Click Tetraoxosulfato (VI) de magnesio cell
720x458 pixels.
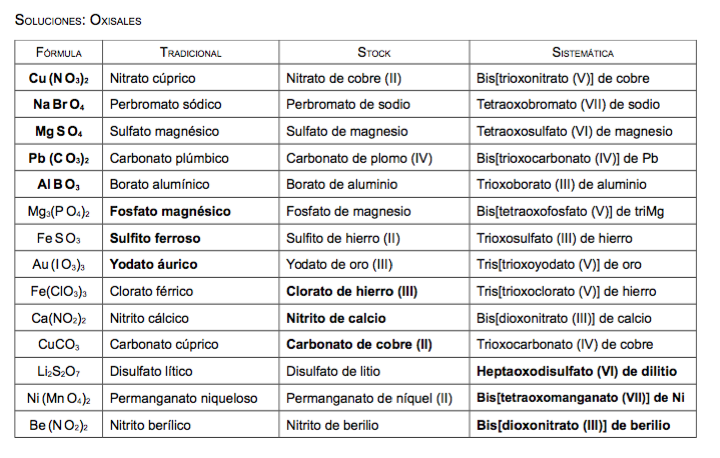(583, 131)
